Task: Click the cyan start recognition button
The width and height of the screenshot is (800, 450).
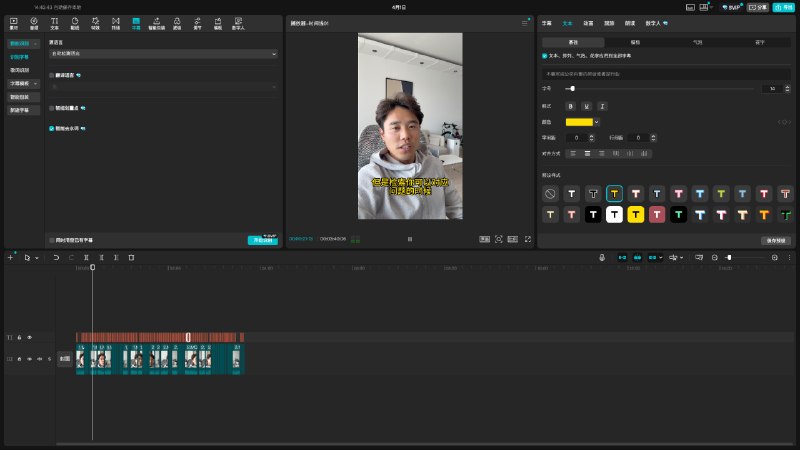Action: [x=262, y=240]
